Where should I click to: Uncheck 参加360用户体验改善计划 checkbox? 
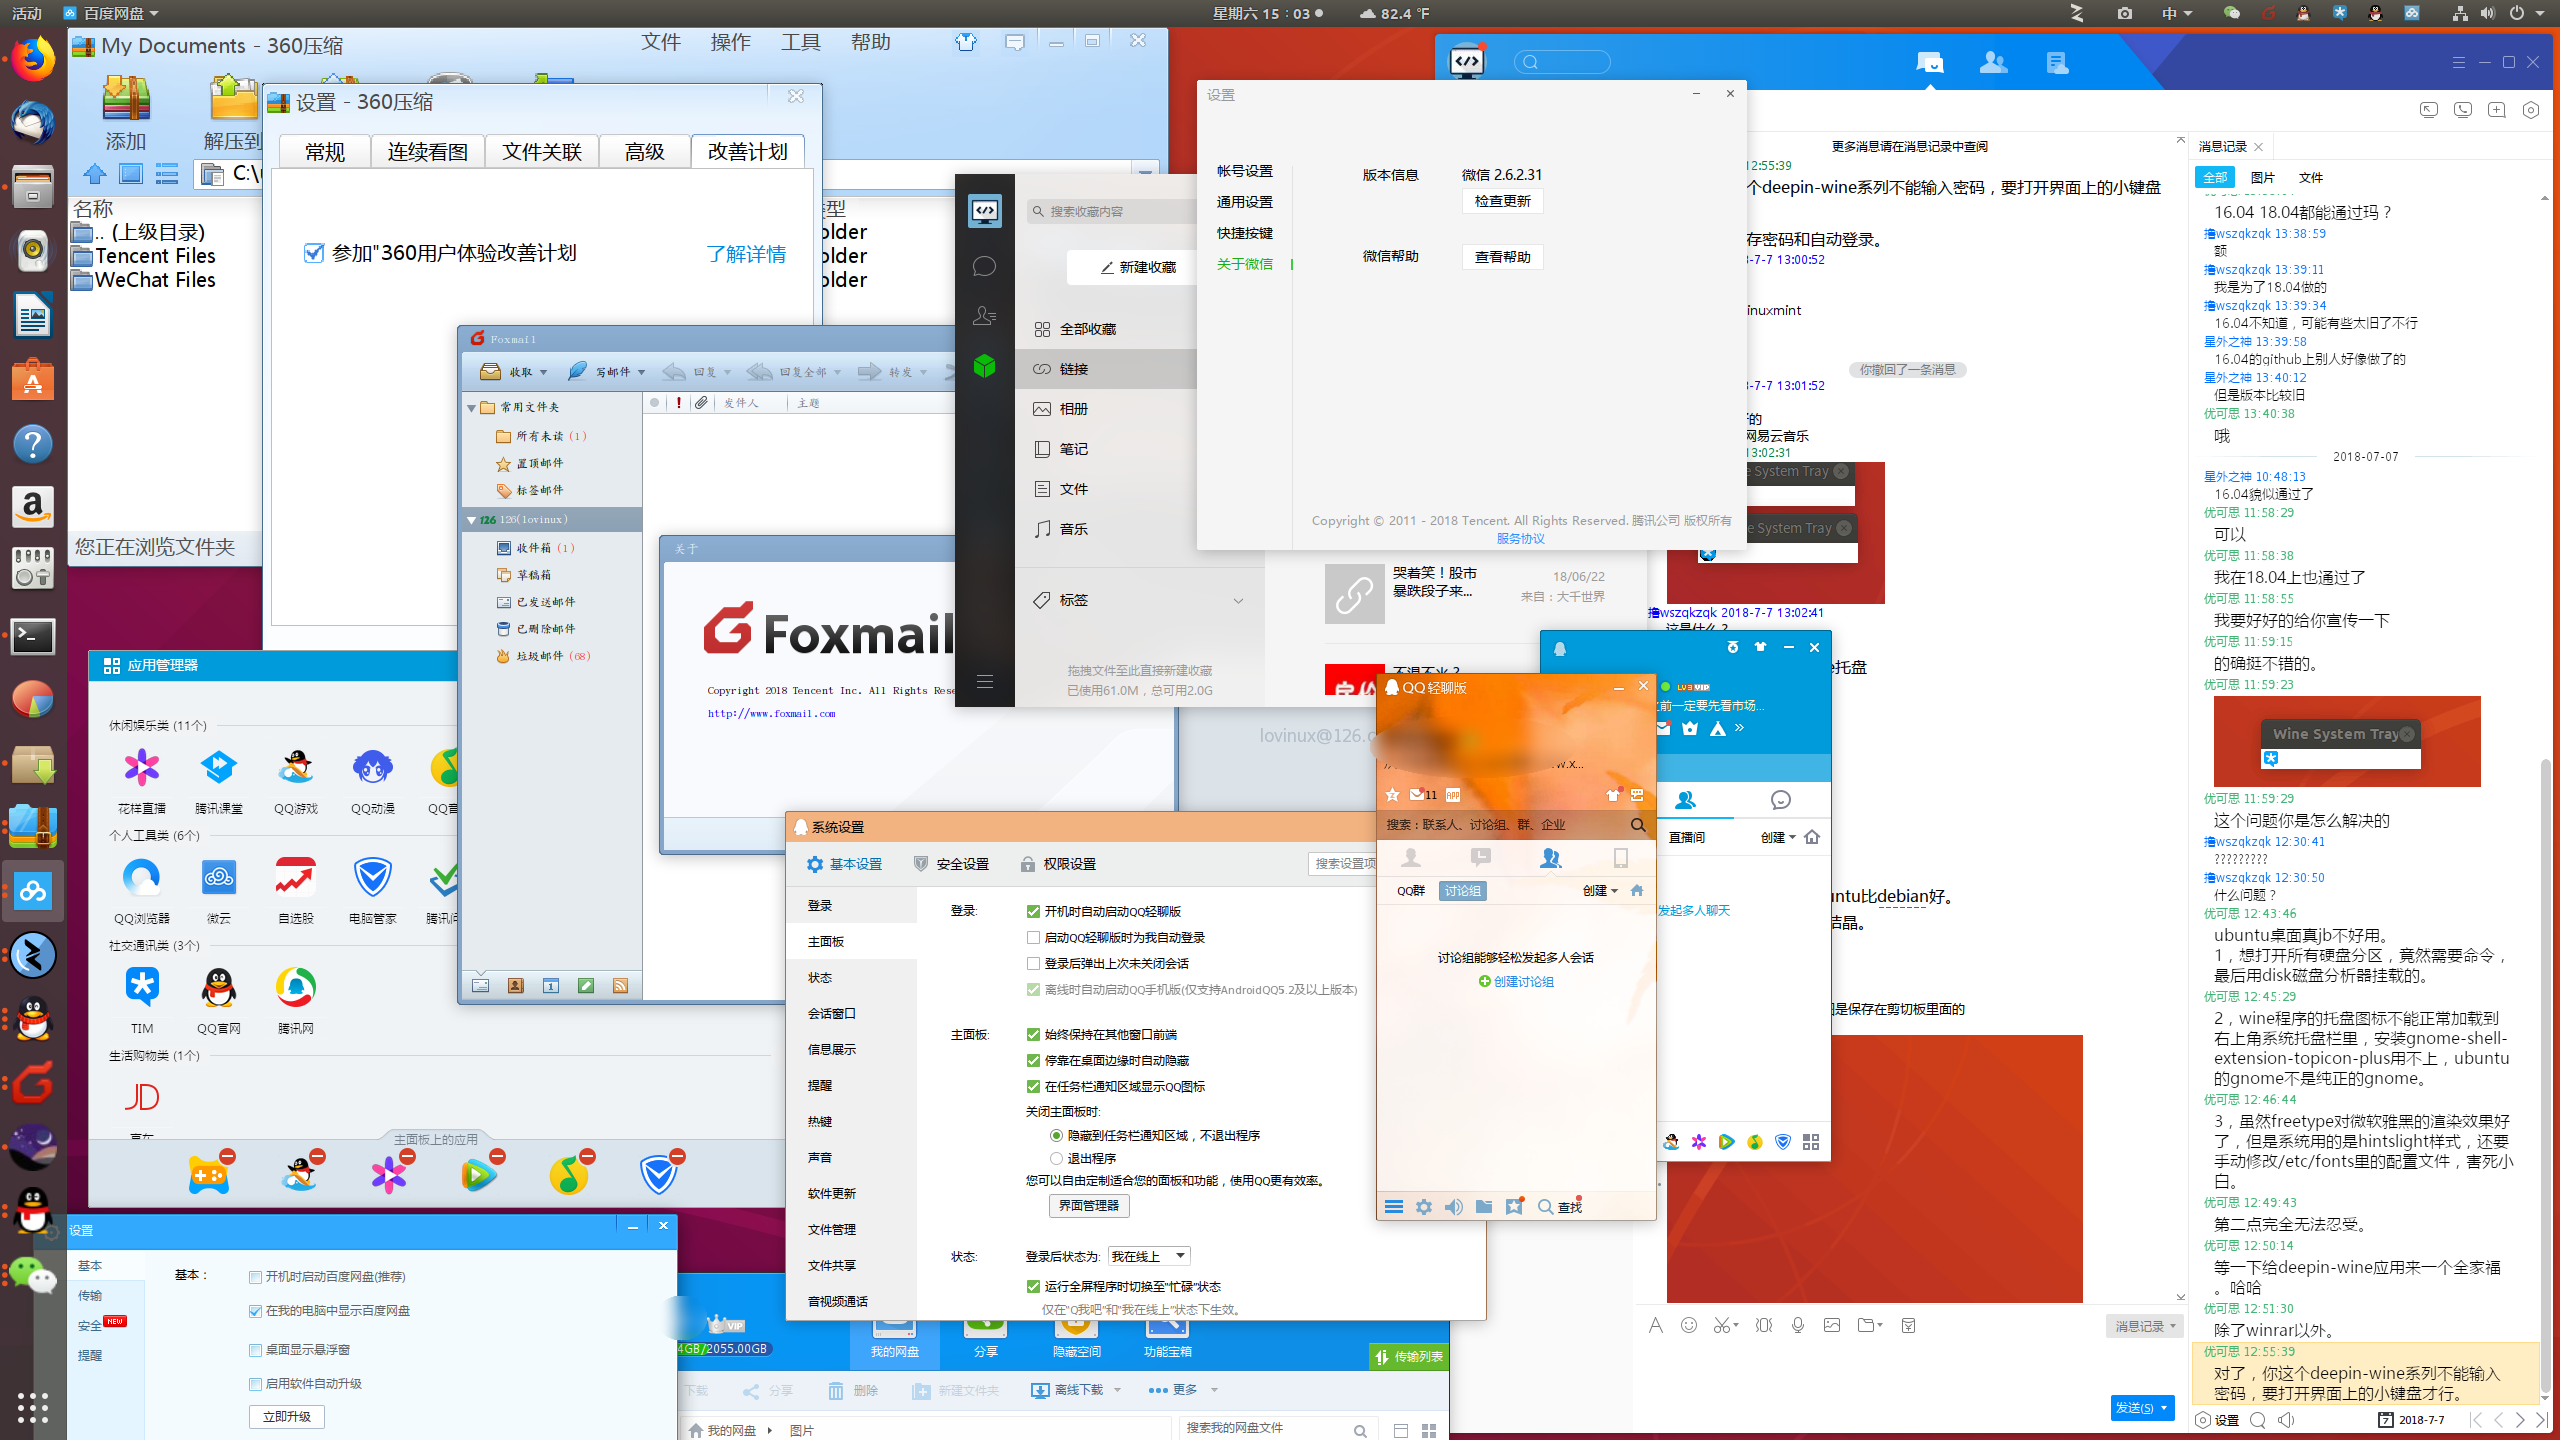click(314, 253)
